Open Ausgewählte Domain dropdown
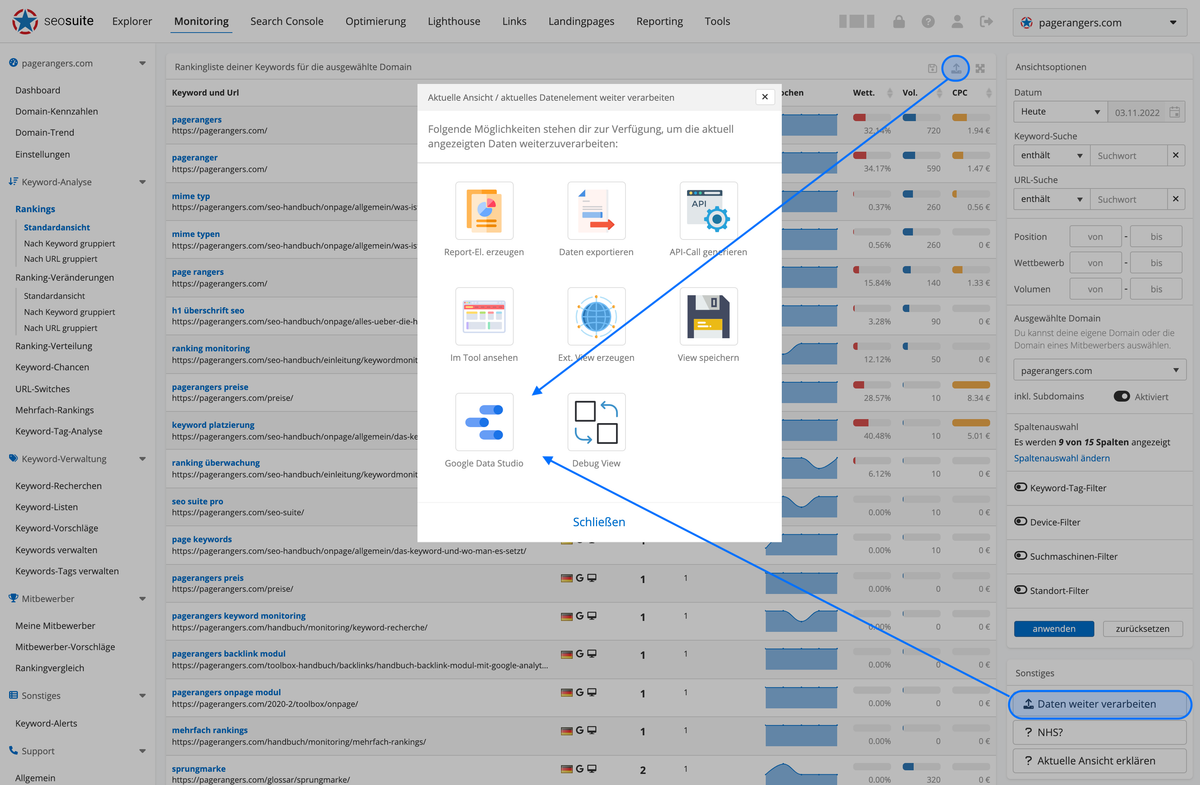Image resolution: width=1200 pixels, height=785 pixels. 1100,370
